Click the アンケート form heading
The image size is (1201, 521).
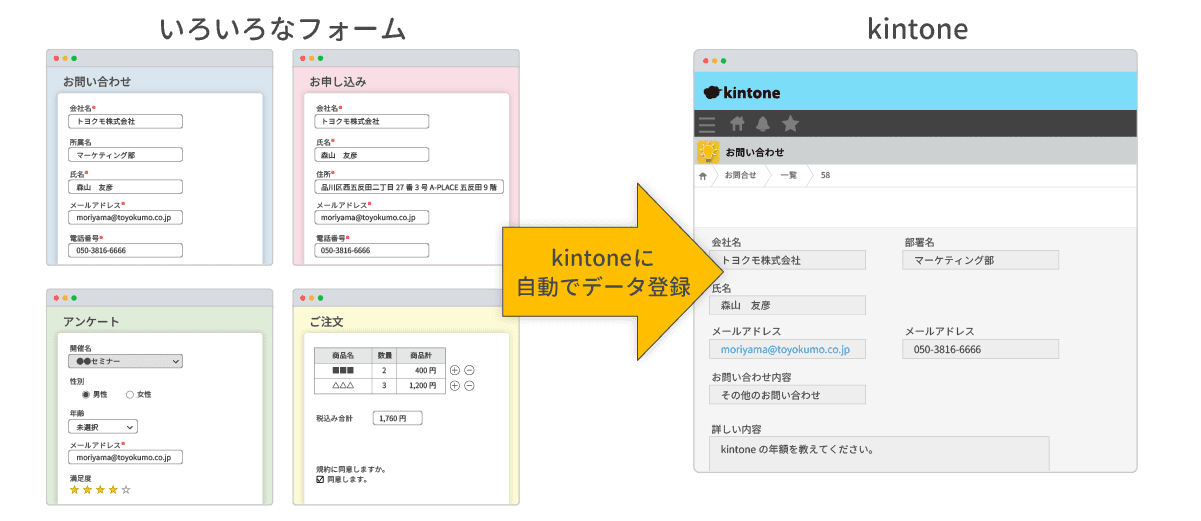[x=91, y=322]
